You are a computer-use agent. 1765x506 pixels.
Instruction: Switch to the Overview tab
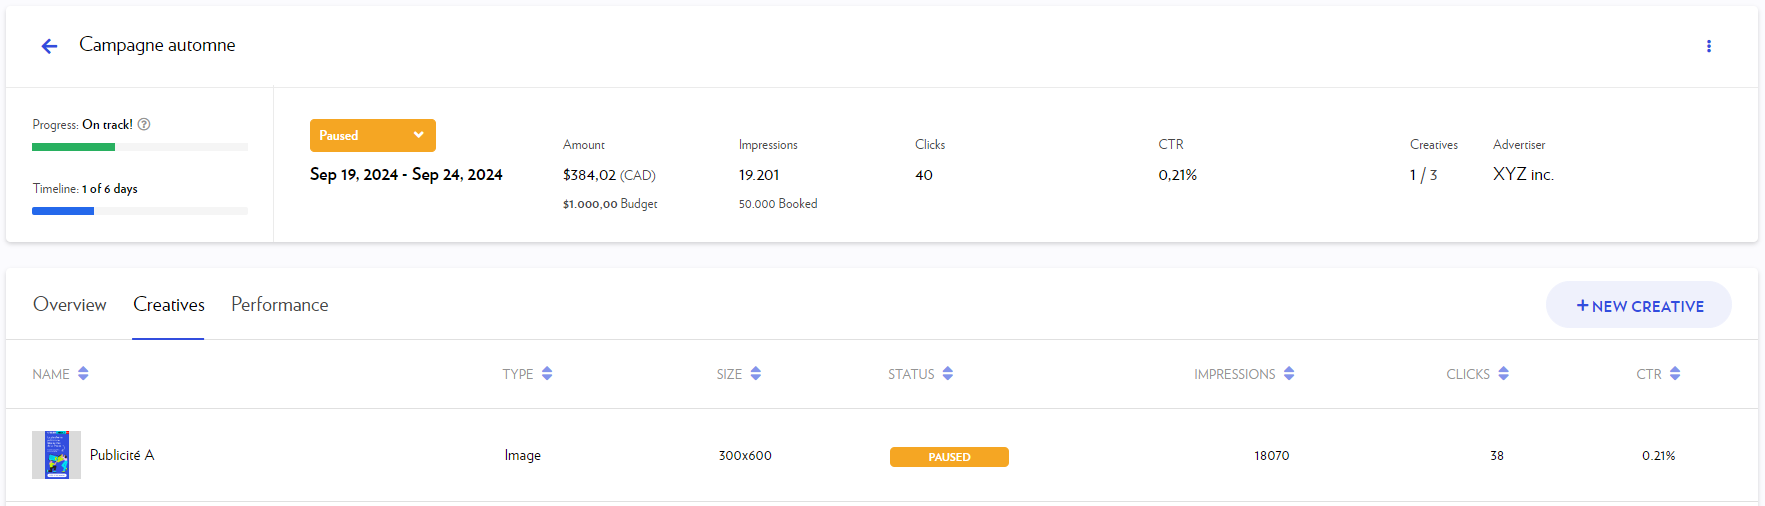[69, 305]
